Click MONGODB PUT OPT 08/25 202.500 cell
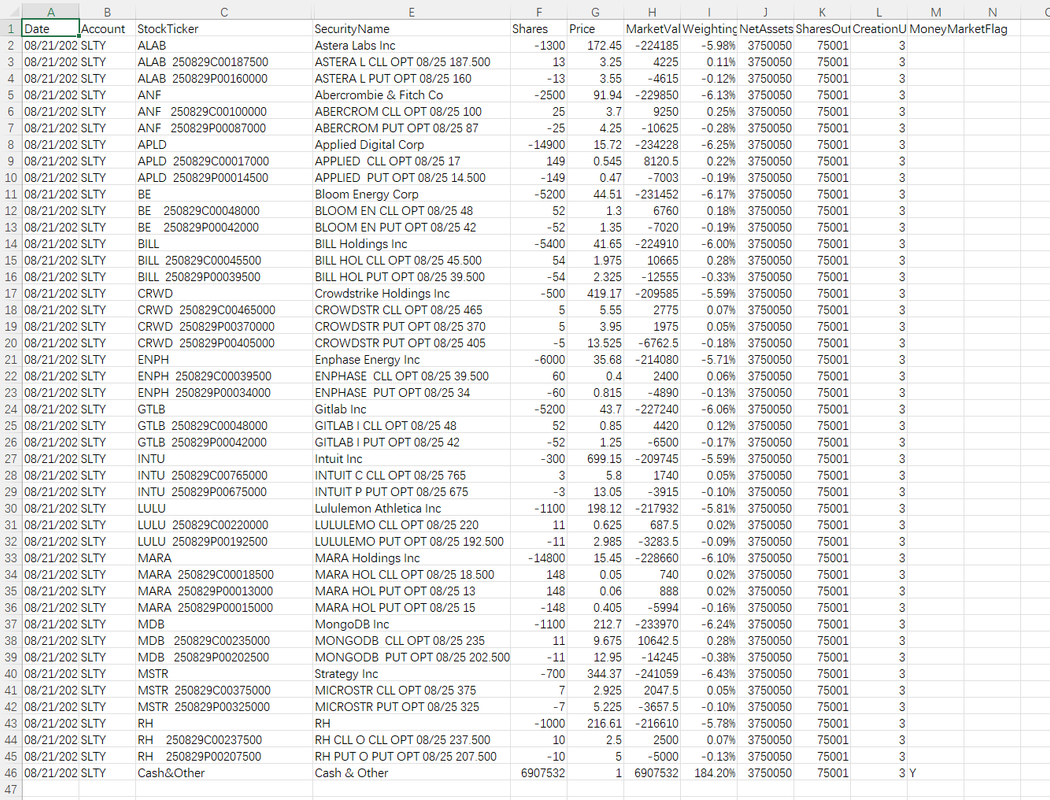1050x800 pixels. 411,657
